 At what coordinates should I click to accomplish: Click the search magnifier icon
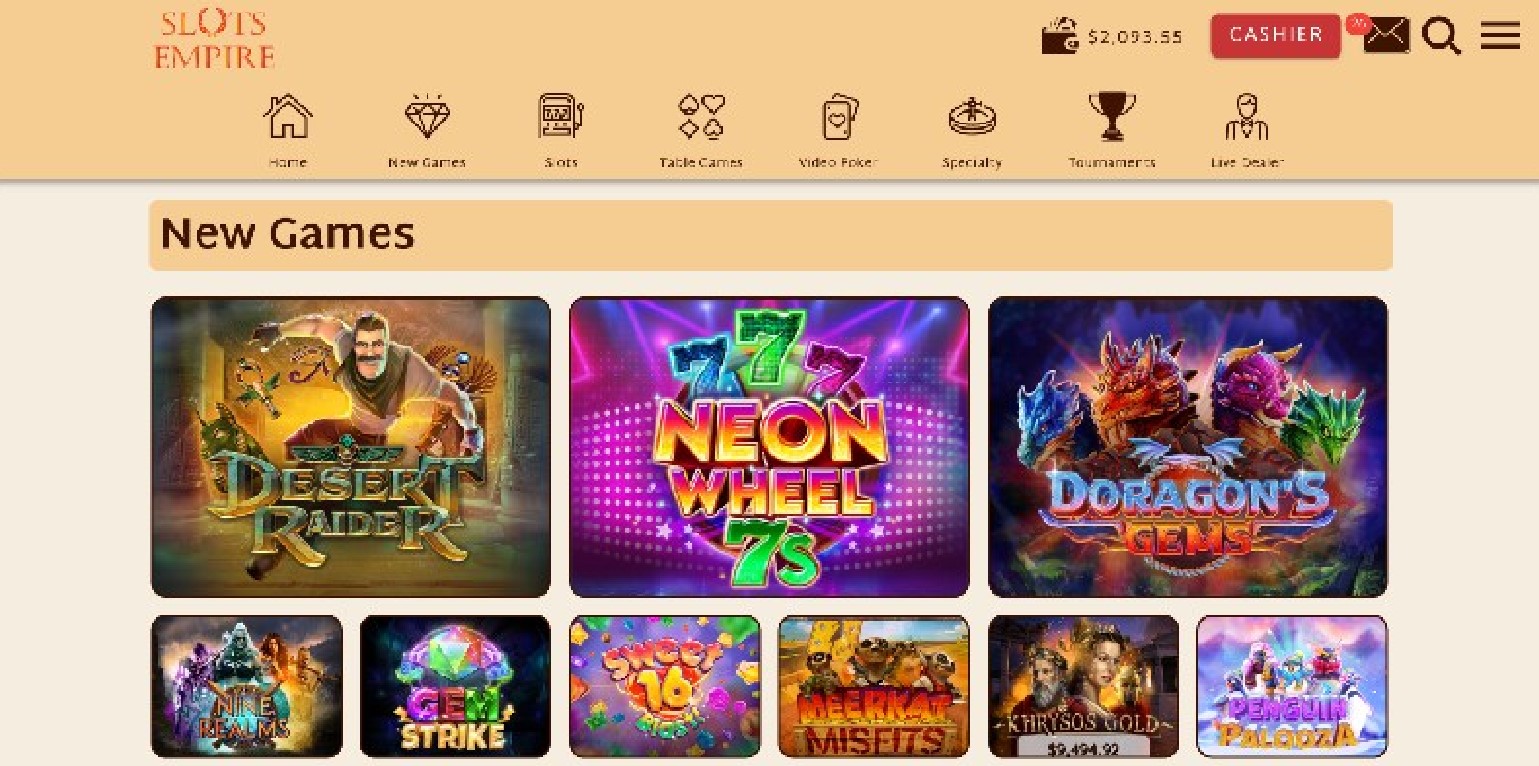pos(1441,36)
